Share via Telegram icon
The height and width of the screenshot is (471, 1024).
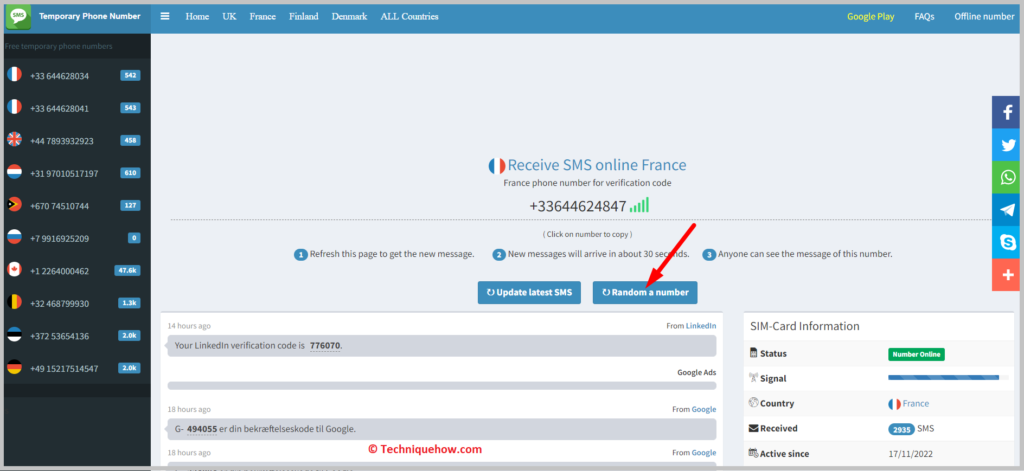tap(1008, 210)
